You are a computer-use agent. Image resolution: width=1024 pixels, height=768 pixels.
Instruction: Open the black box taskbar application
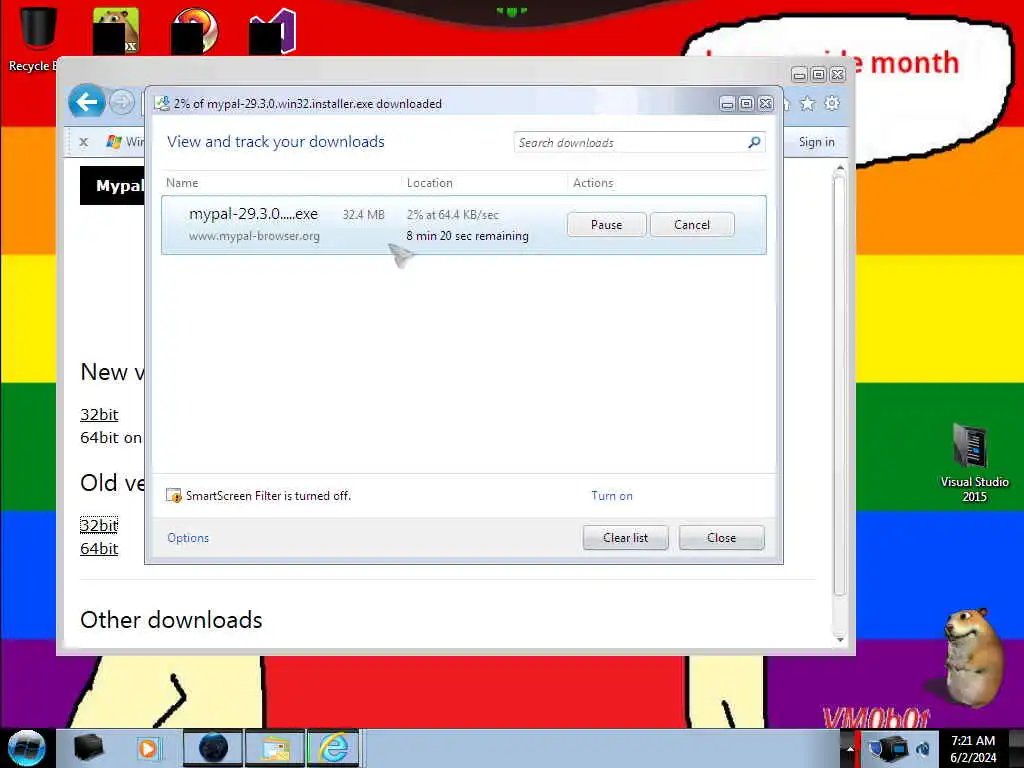point(88,747)
